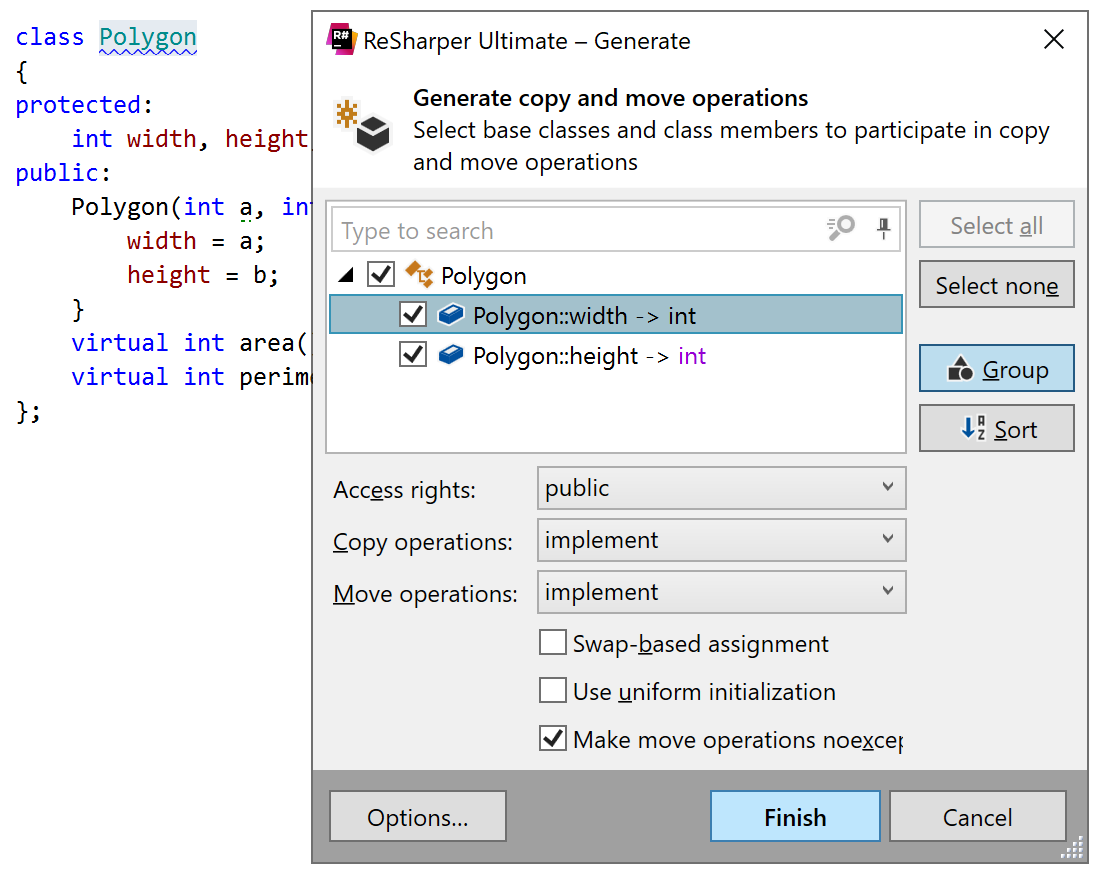Click the pin icon beside the search field
Screen dimensions: 1098x874
[883, 230]
